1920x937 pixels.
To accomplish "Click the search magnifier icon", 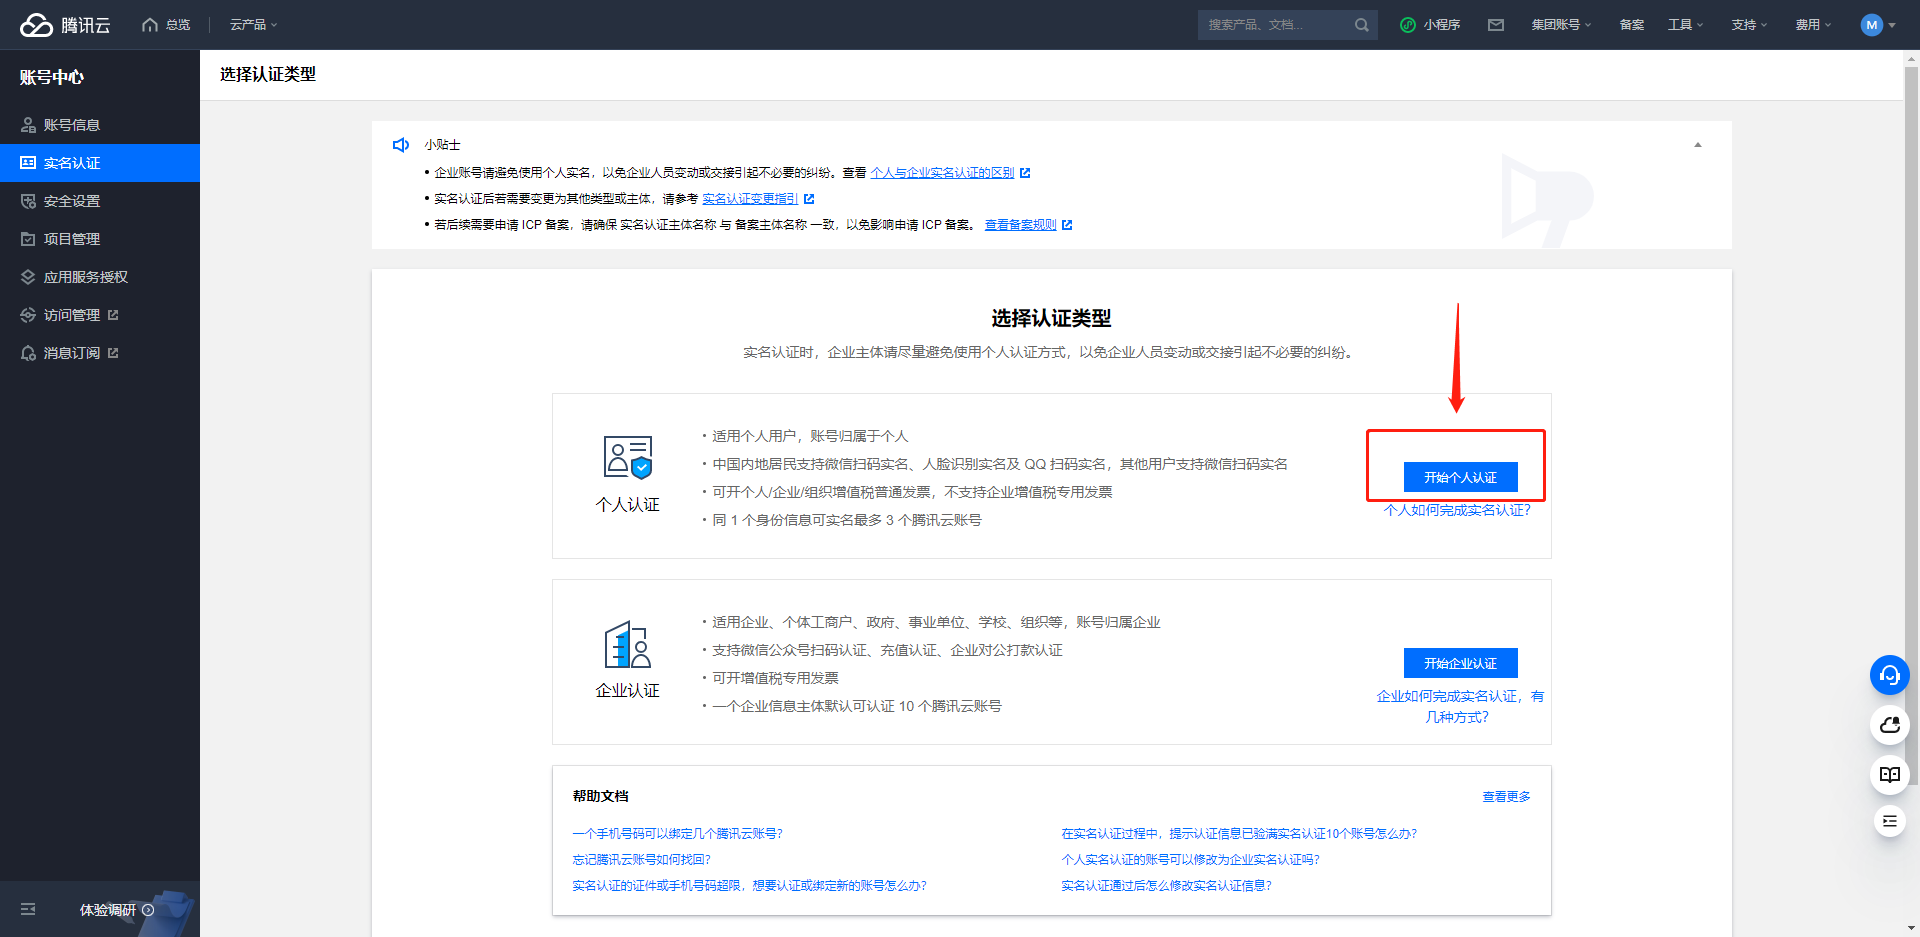I will point(1361,25).
